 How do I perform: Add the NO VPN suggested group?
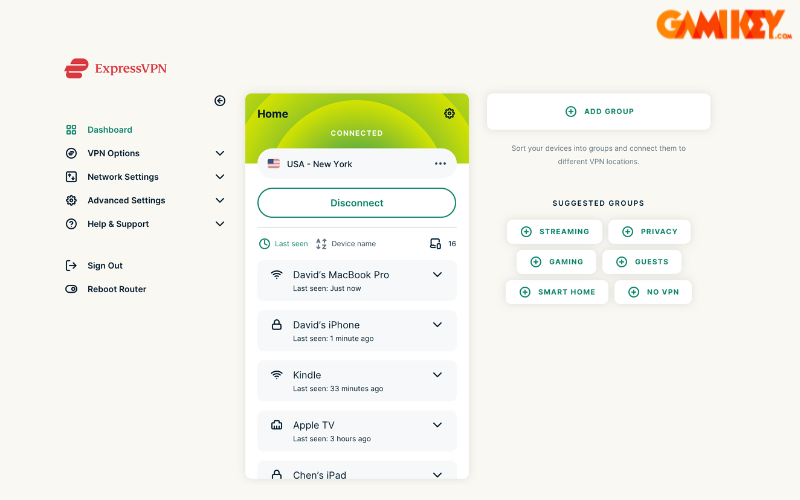pos(653,292)
